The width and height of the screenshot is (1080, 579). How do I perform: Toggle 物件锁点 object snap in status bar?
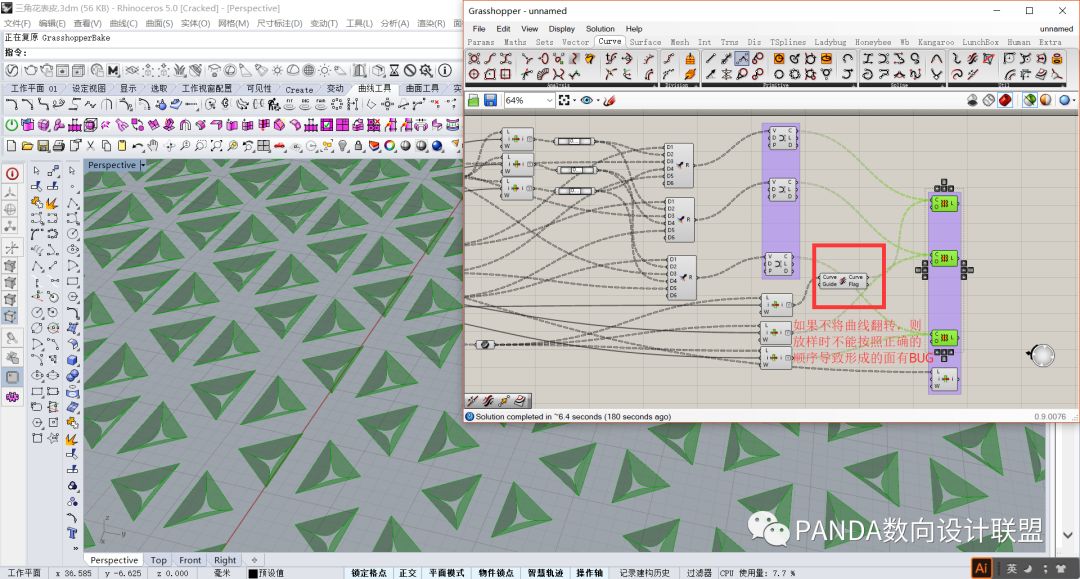(x=496, y=573)
